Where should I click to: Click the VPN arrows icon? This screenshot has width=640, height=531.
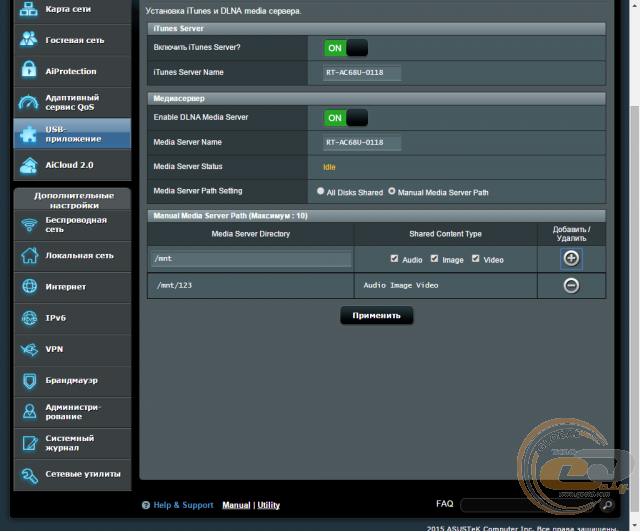pyautogui.click(x=29, y=349)
